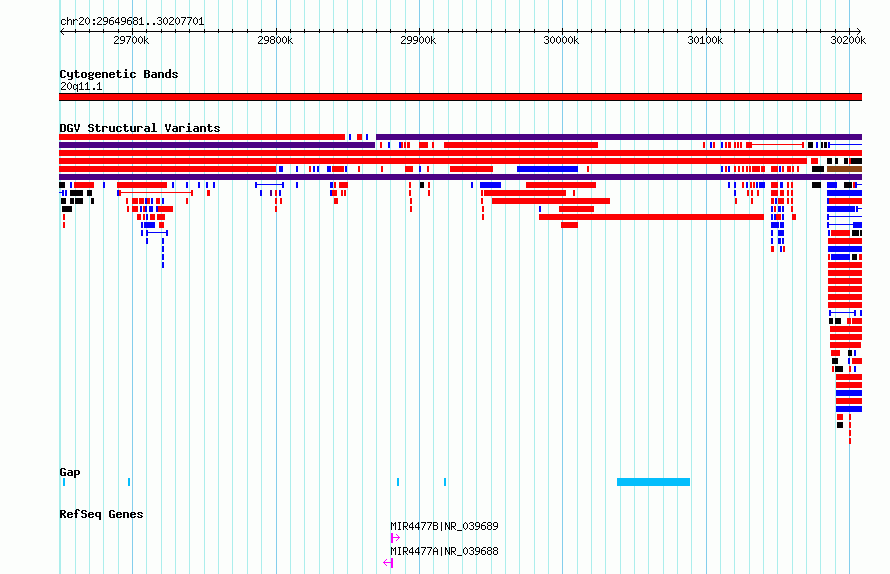Click the leftmost small Gap tick
Viewport: 890px width, 574px height.
[x=64, y=482]
